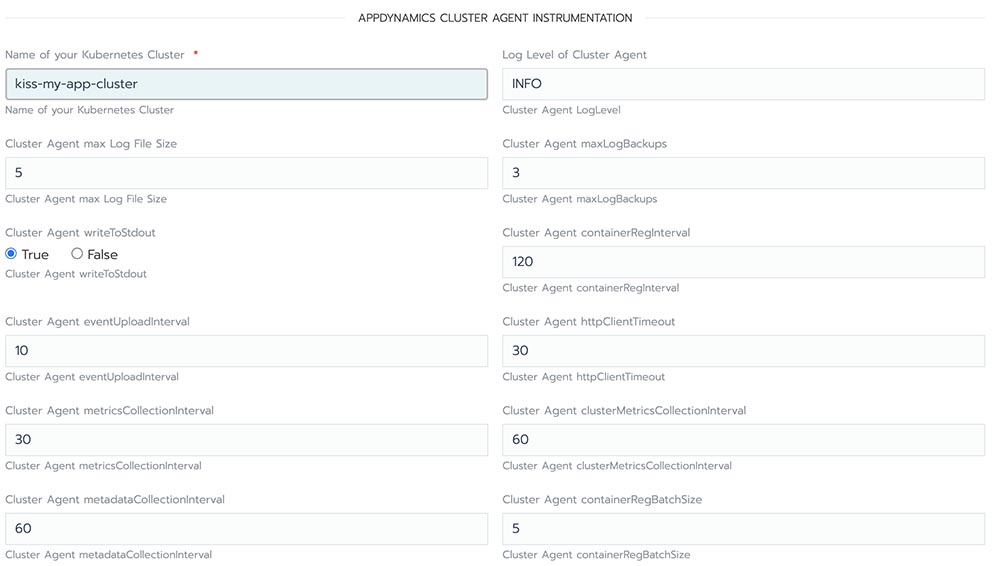Click the httpClientTimeout input field
The image size is (1000, 566).
(743, 351)
